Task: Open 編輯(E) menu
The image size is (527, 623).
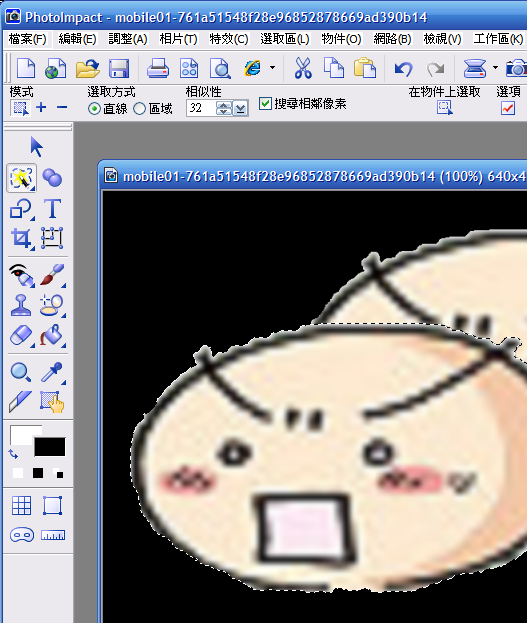Action: (77, 39)
